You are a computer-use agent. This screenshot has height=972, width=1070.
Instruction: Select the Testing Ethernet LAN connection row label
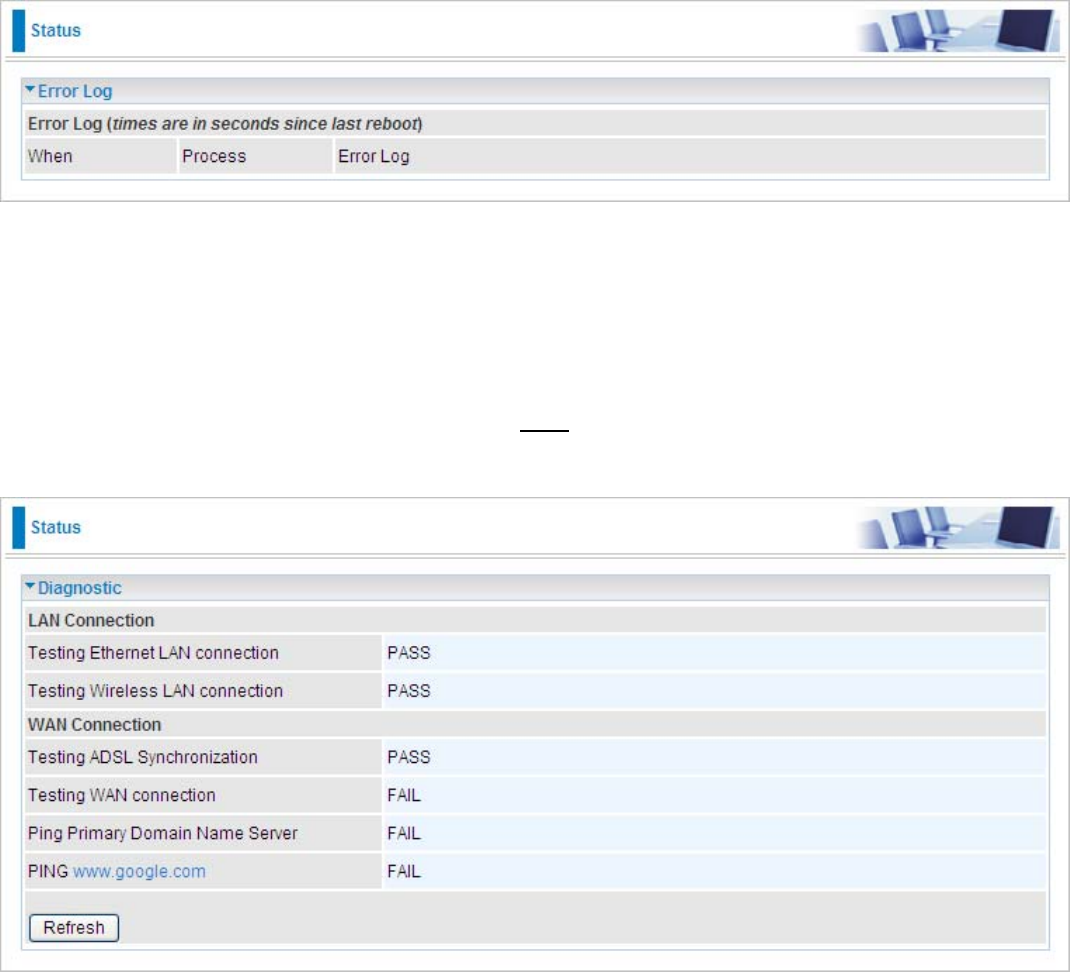154,653
